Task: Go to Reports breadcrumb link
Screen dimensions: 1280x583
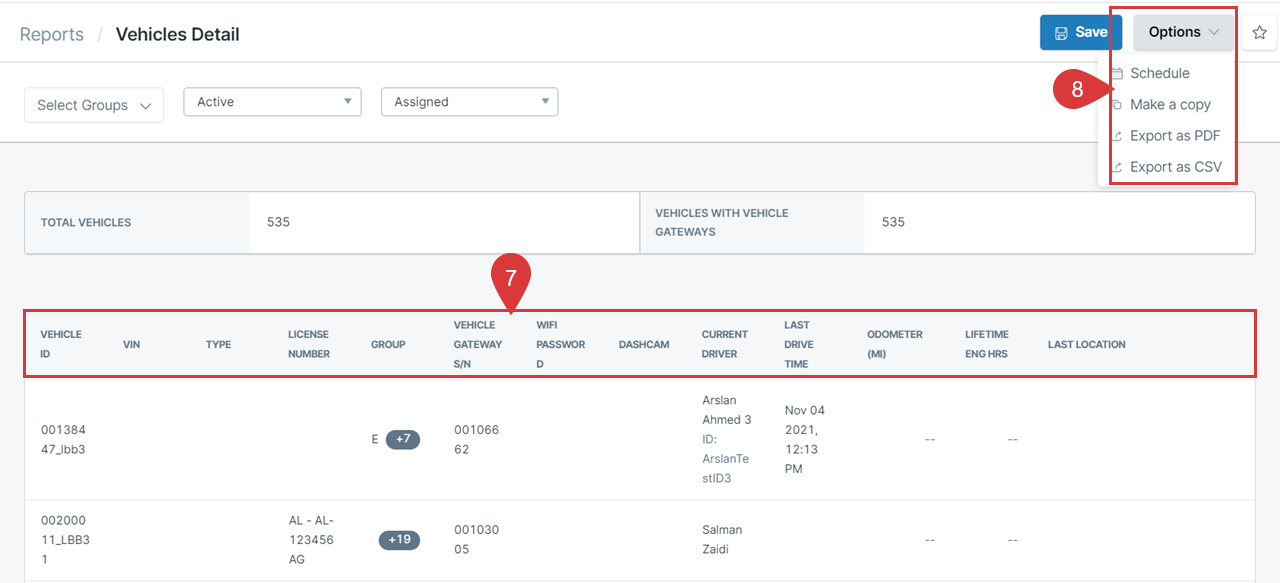Action: point(52,34)
